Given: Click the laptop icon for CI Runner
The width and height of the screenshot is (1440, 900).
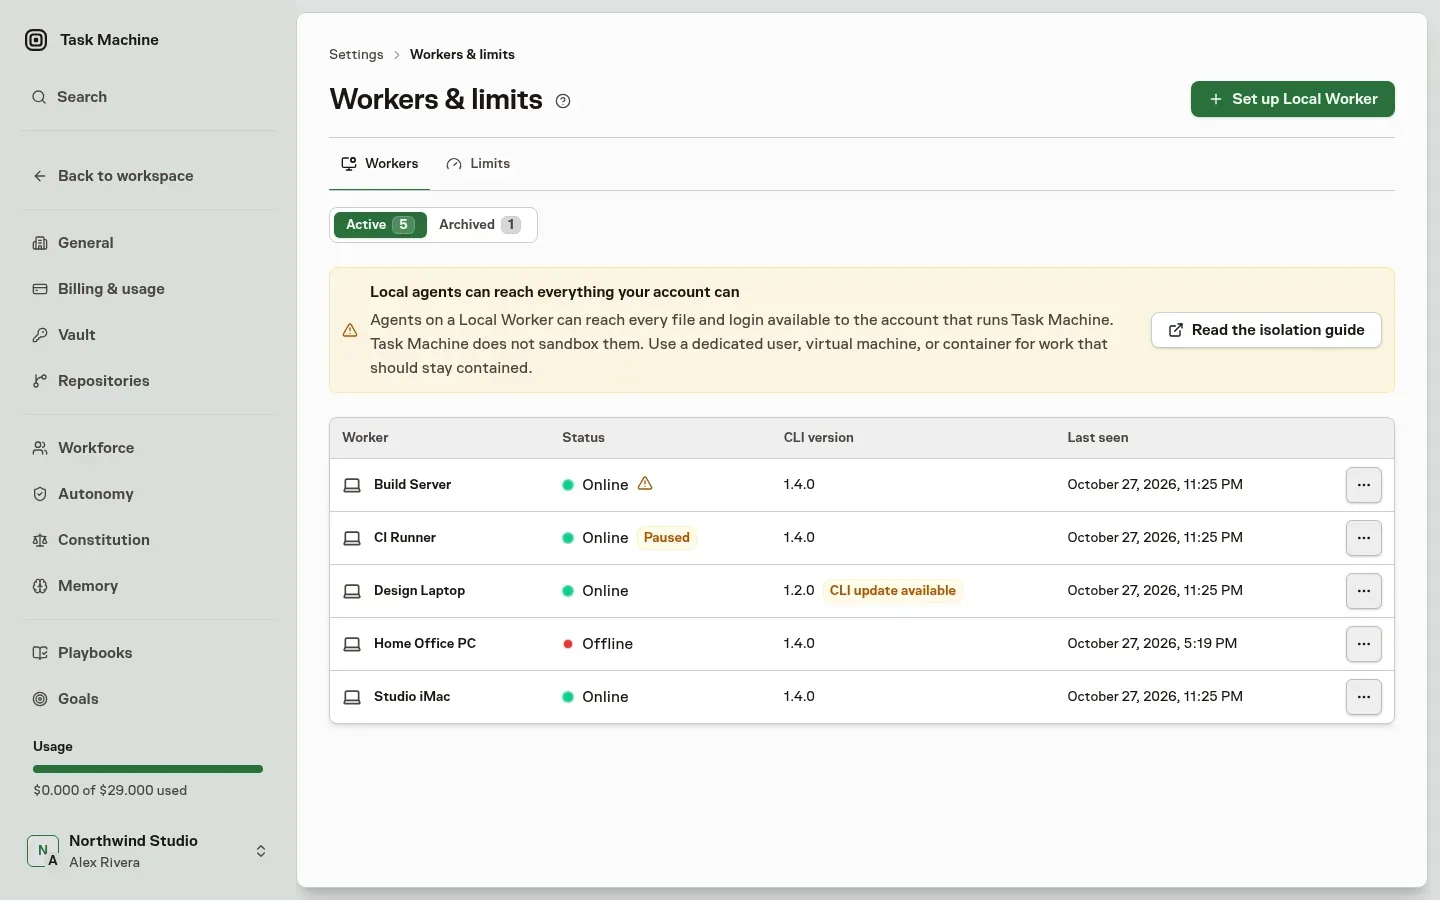Looking at the screenshot, I should (352, 538).
